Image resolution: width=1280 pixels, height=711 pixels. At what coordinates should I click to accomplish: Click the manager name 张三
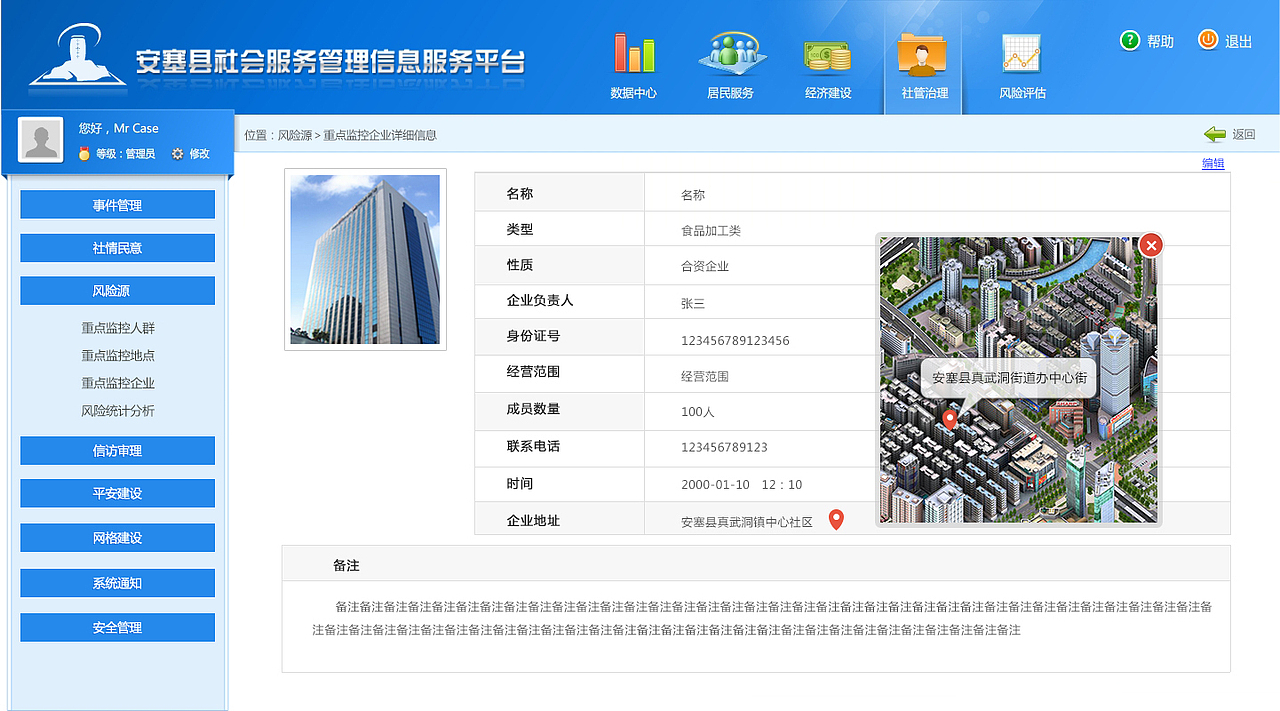693,304
